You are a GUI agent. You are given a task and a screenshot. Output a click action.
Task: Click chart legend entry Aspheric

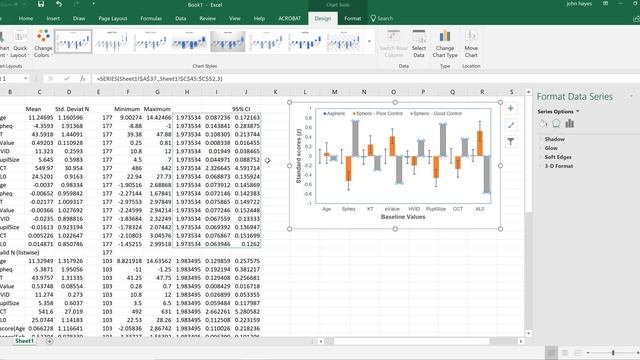334,113
